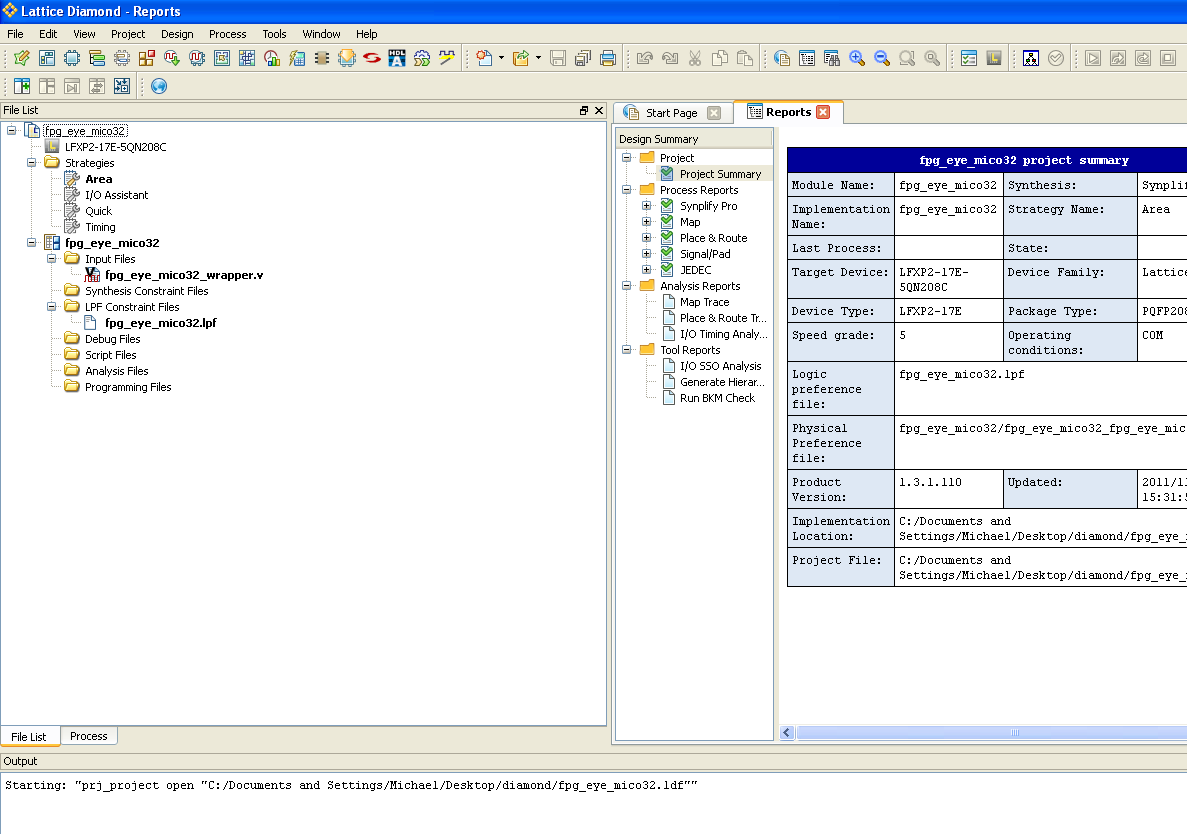Click the report horizontal scrollbar thumb
Viewport: 1187px width, 834px height.
pos(1015,733)
